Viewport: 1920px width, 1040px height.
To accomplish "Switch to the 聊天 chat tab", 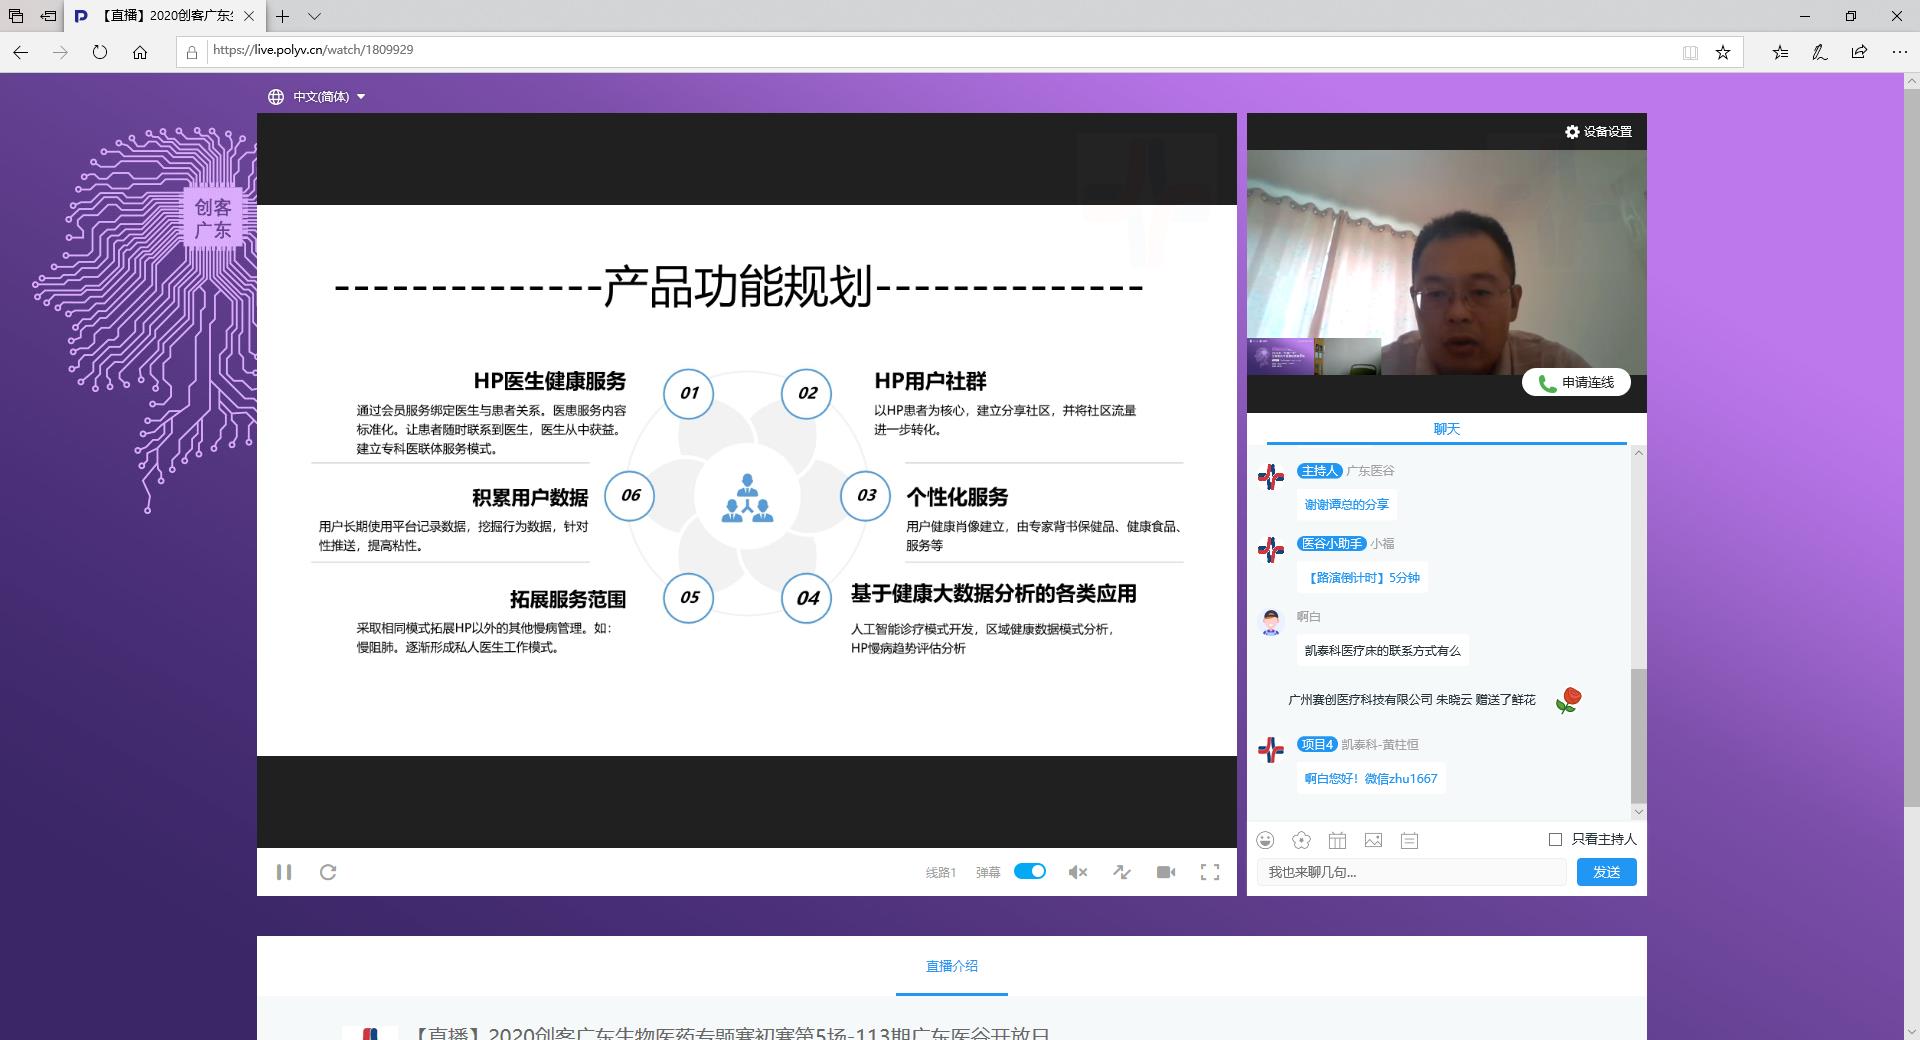I will click(x=1446, y=428).
